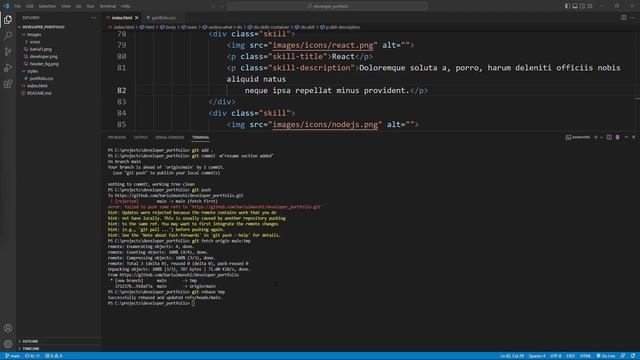The height and width of the screenshot is (360, 640).
Task: Kill terminal with trash icon
Action: 618,138
